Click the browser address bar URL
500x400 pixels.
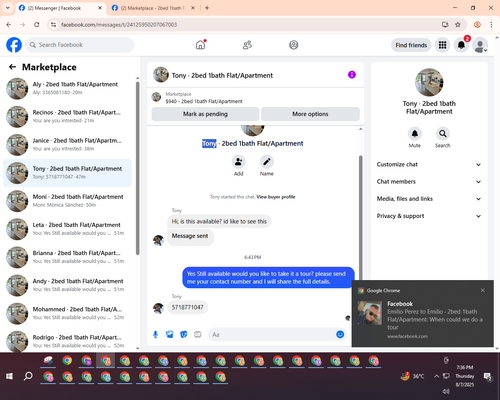pyautogui.click(x=119, y=25)
